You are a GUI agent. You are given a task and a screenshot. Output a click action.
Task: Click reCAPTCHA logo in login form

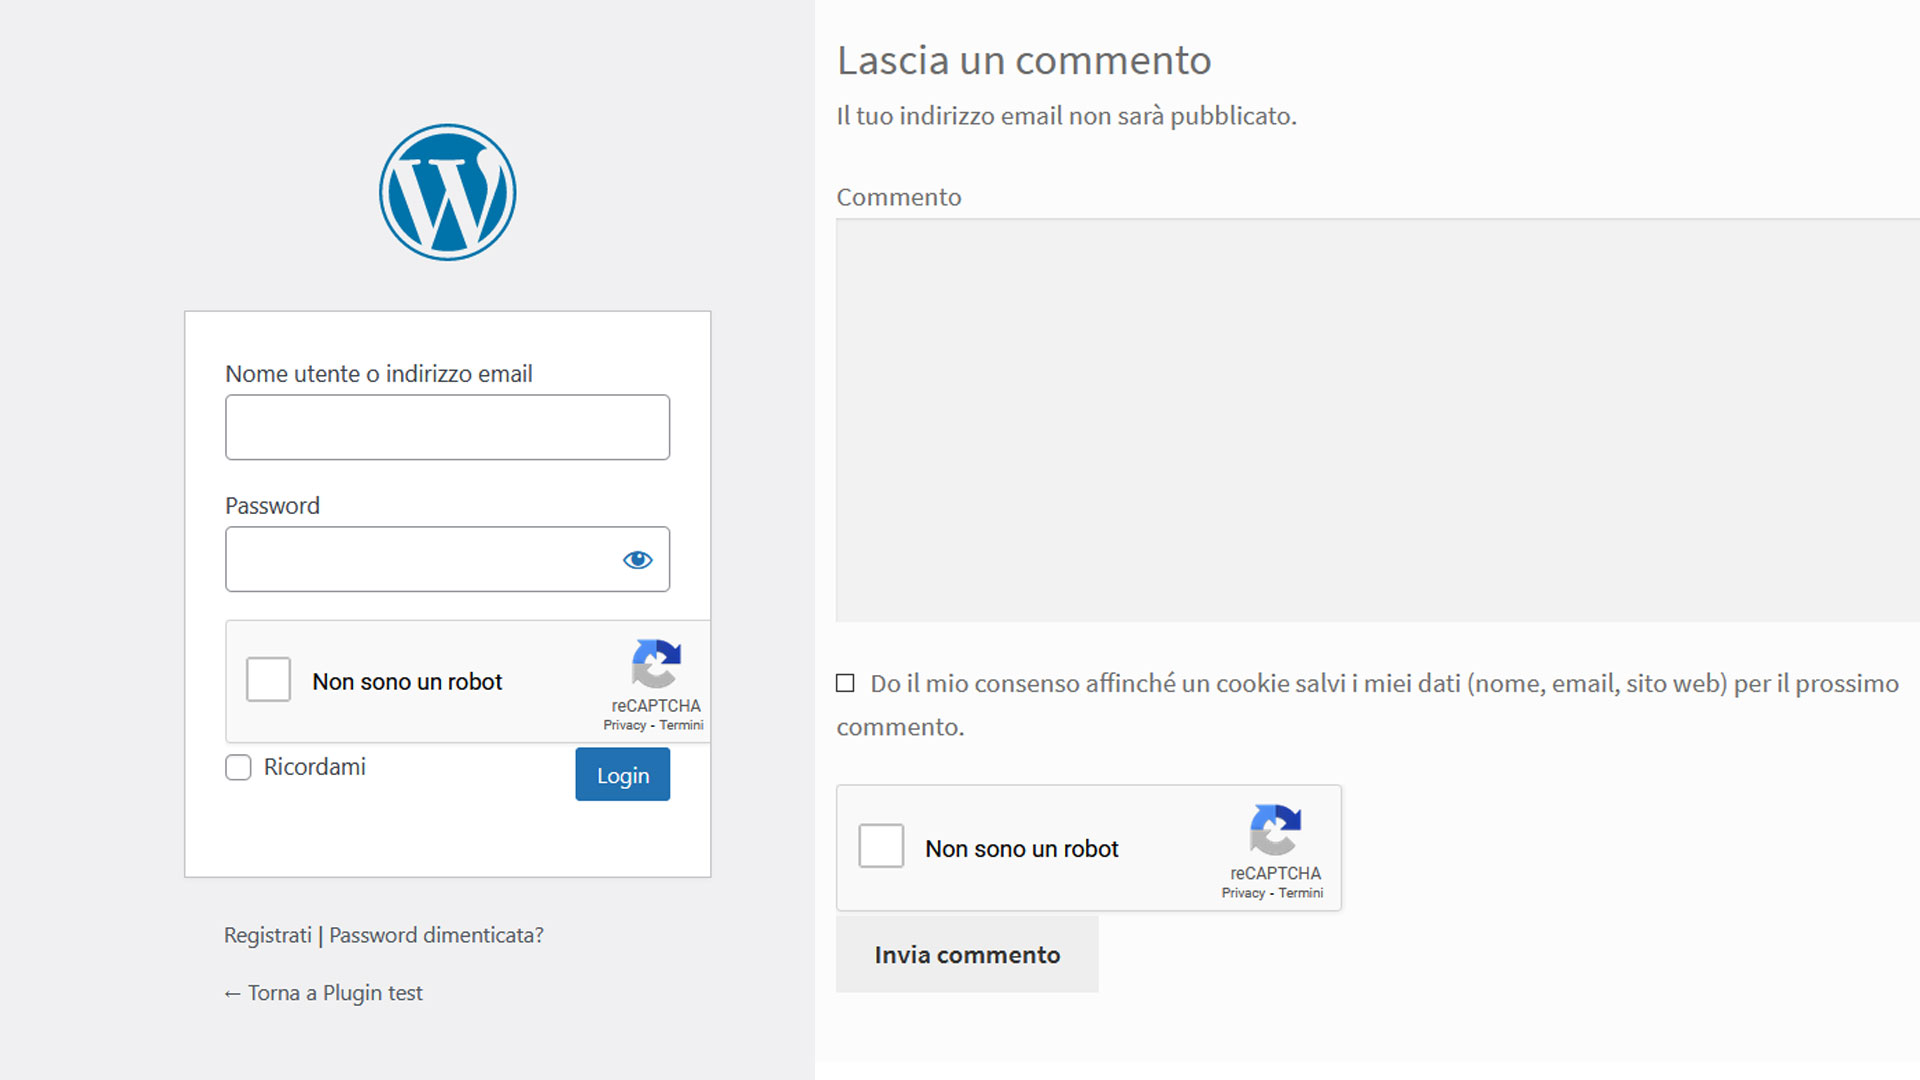tap(656, 664)
